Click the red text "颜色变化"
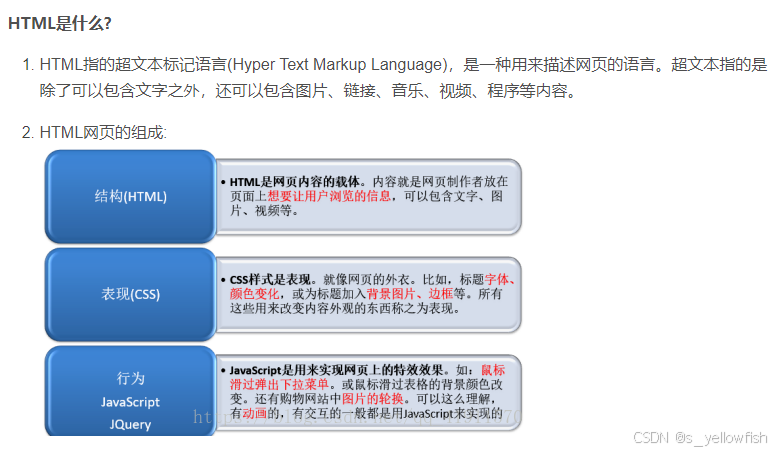The image size is (773, 451). 254,294
